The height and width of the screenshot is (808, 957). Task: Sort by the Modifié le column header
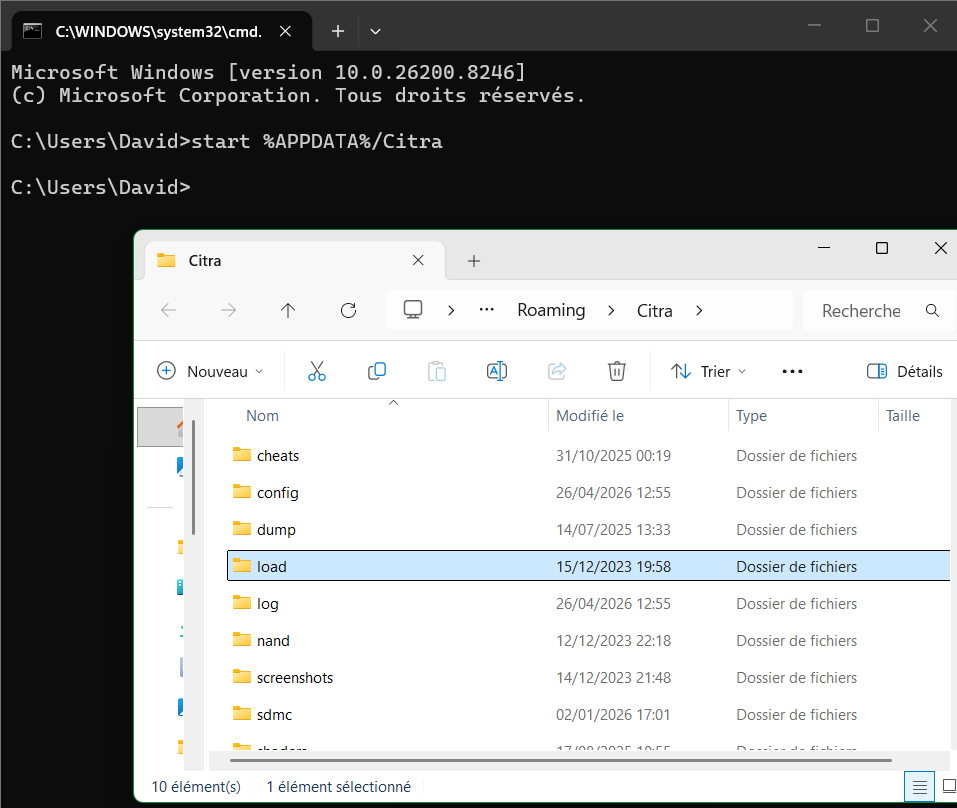click(590, 416)
